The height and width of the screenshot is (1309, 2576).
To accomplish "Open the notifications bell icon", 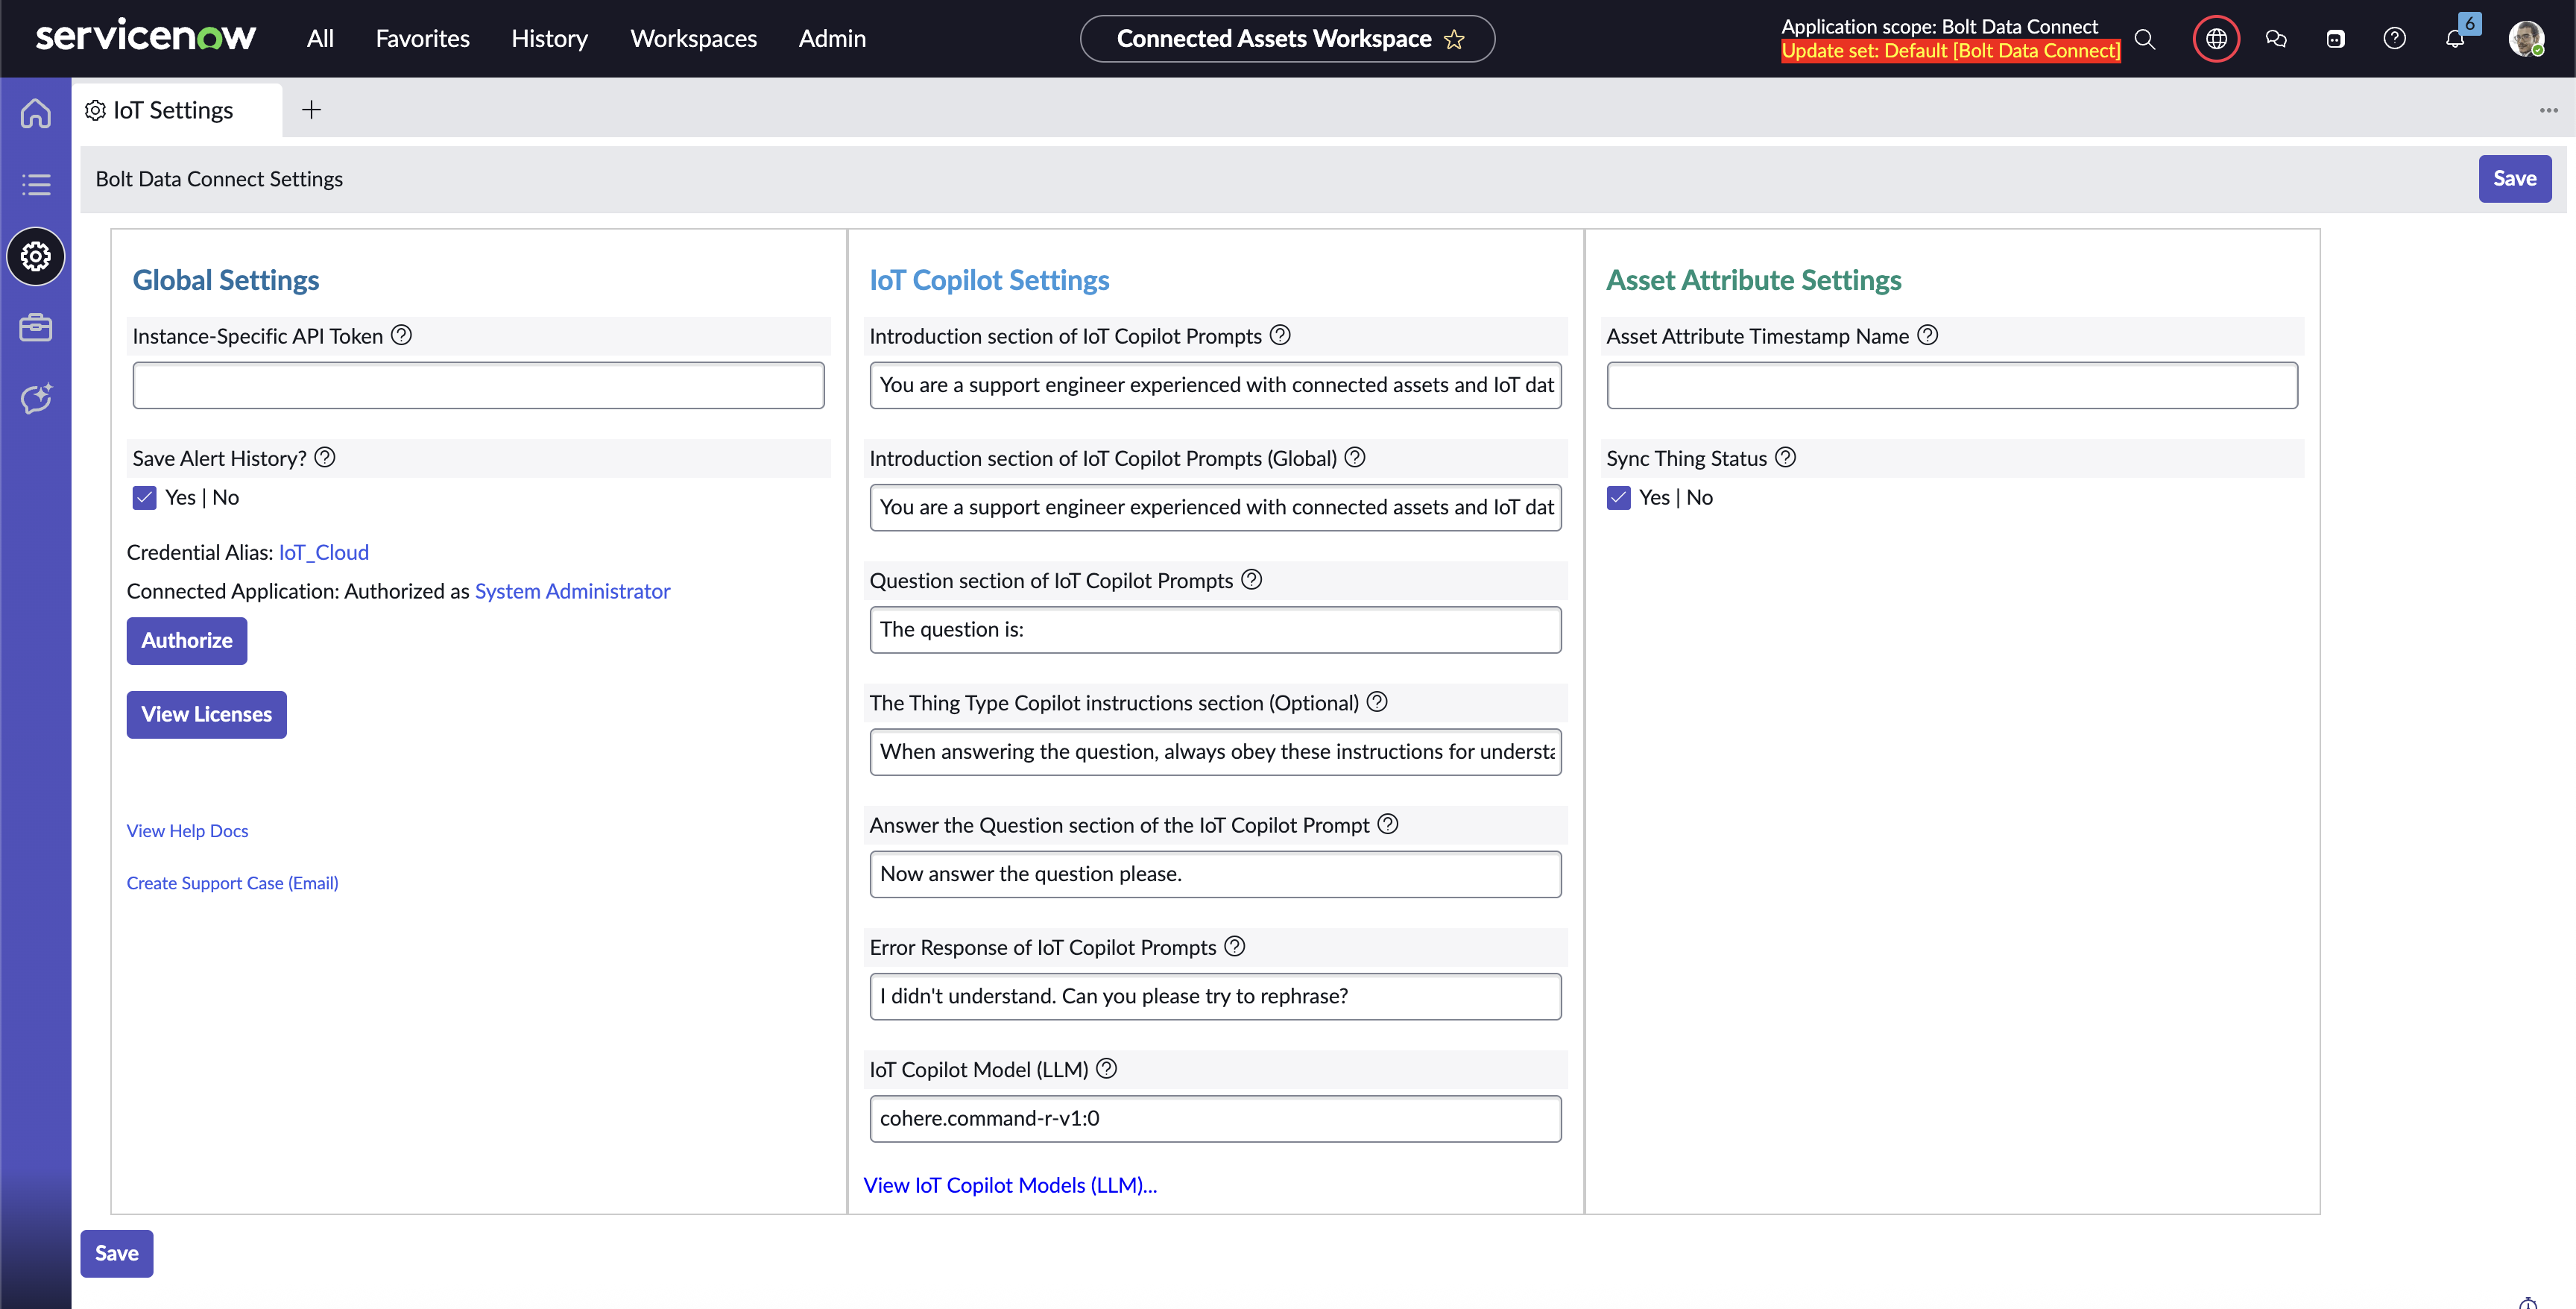I will click(x=2456, y=39).
